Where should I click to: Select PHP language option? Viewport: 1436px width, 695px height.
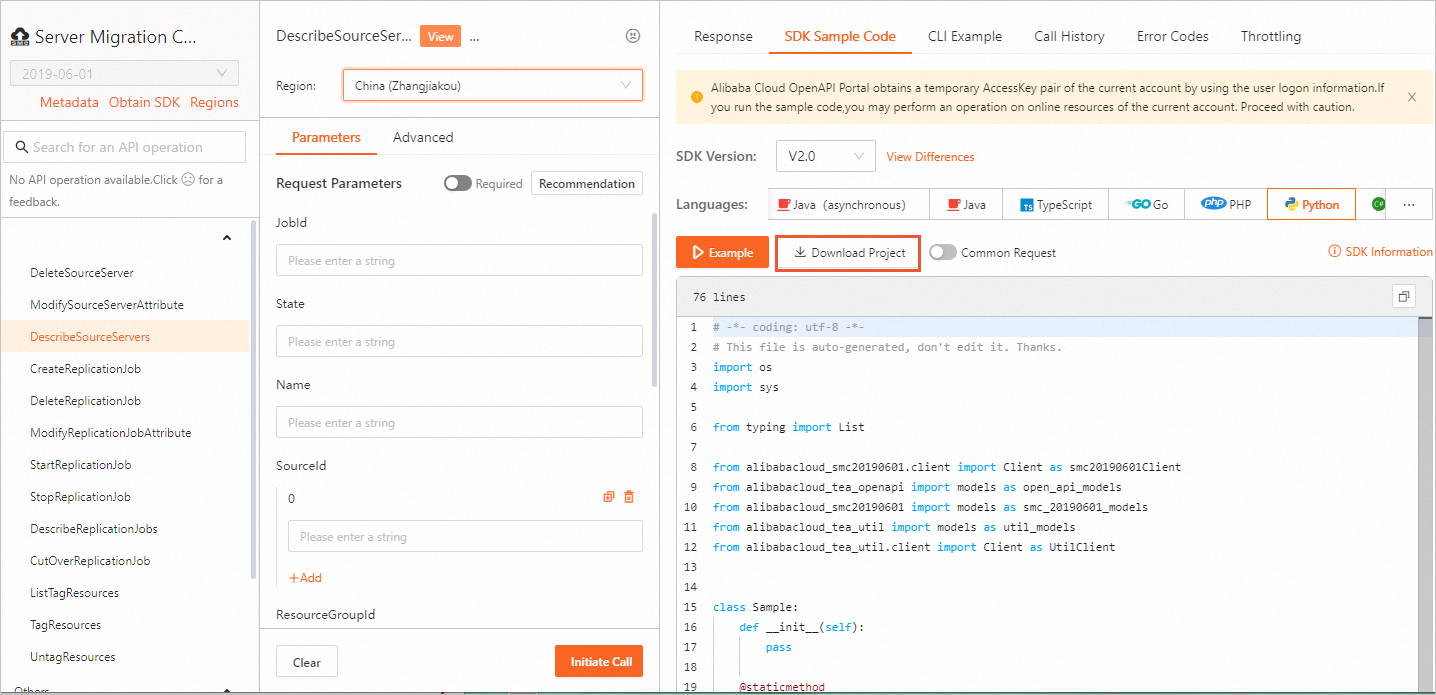click(1226, 204)
